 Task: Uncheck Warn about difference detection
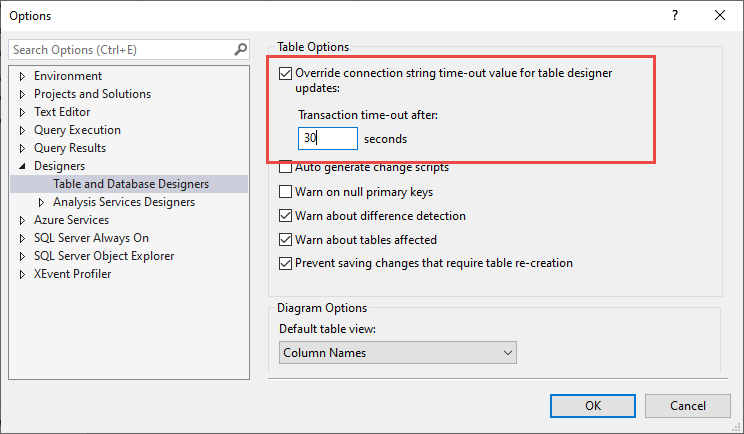(x=287, y=216)
